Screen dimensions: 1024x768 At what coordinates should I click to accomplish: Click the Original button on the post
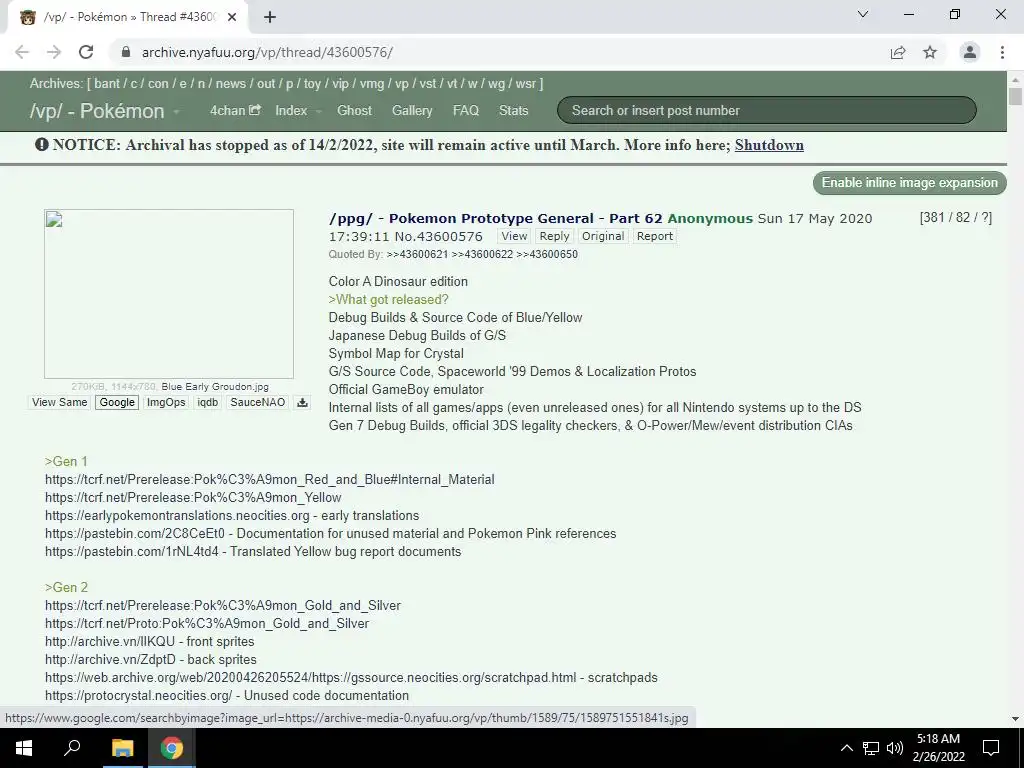[603, 236]
